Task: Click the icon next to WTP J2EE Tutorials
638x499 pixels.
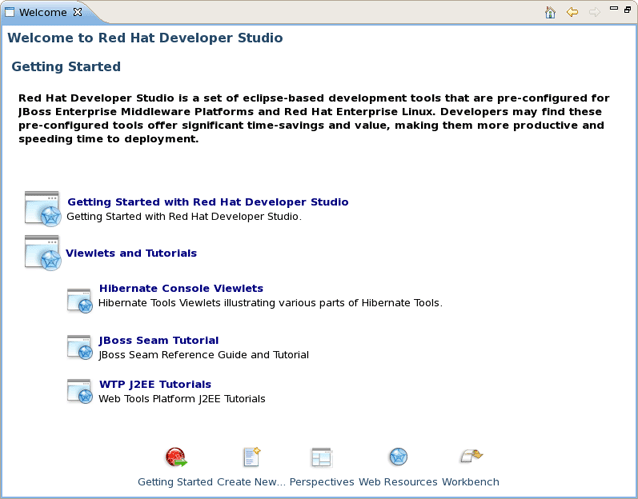Action: [x=80, y=391]
